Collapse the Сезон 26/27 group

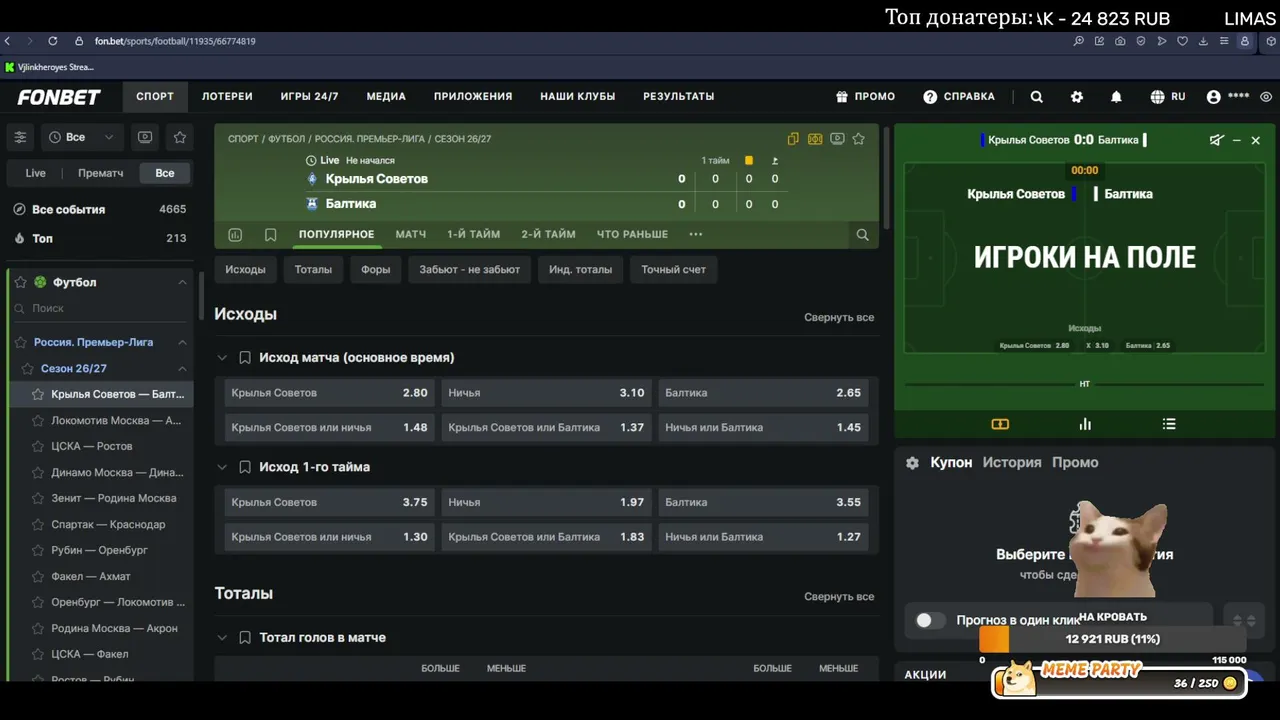[182, 369]
